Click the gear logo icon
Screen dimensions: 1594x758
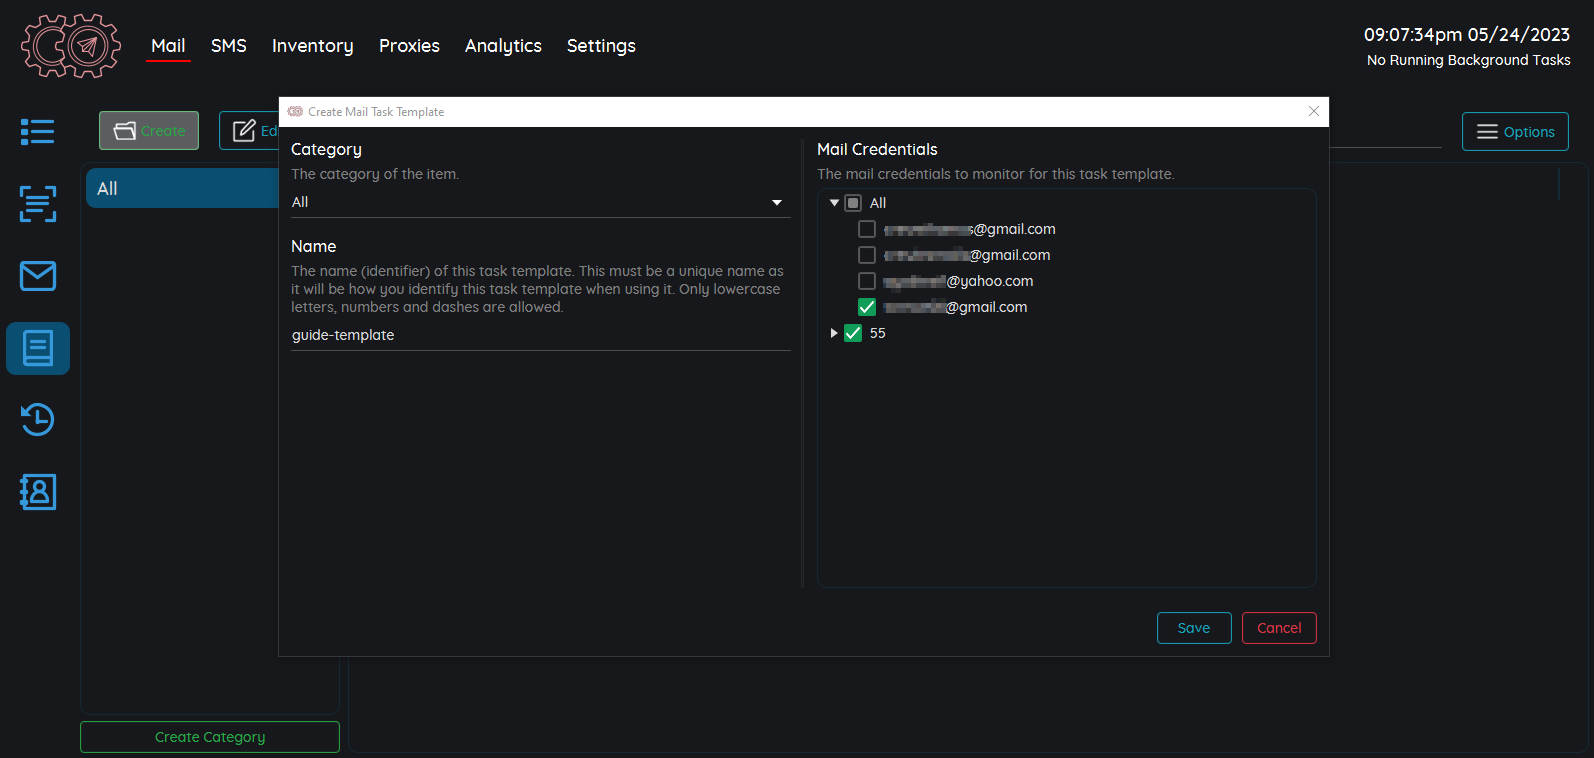click(x=71, y=46)
